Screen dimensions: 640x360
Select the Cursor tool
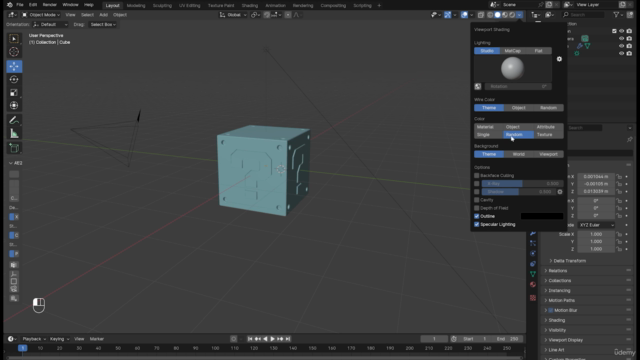pos(14,52)
